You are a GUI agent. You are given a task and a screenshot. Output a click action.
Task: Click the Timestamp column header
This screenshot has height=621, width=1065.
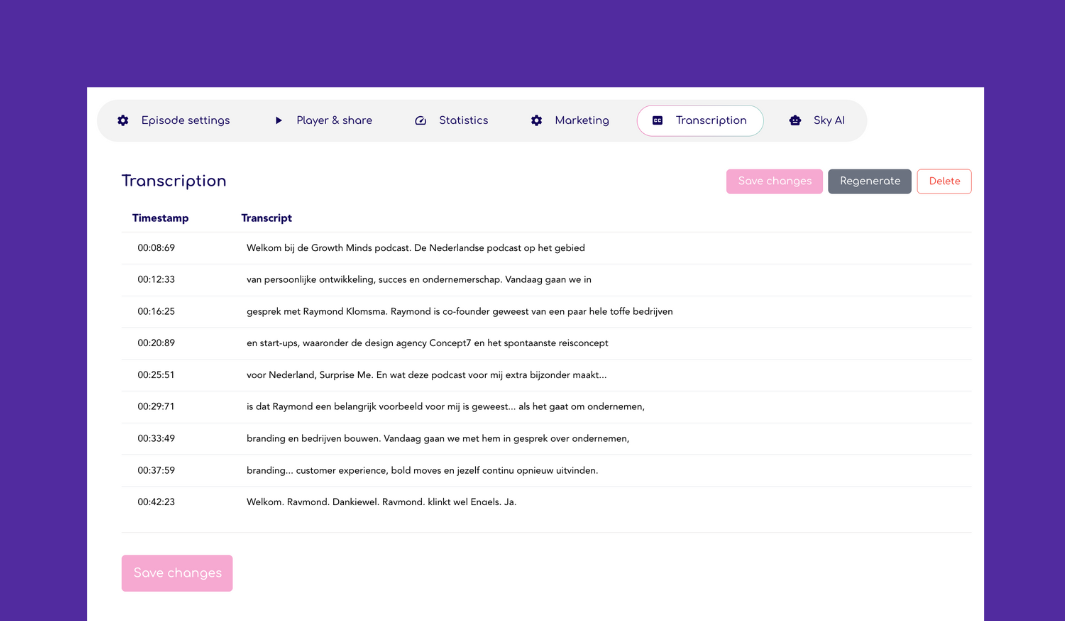[160, 218]
